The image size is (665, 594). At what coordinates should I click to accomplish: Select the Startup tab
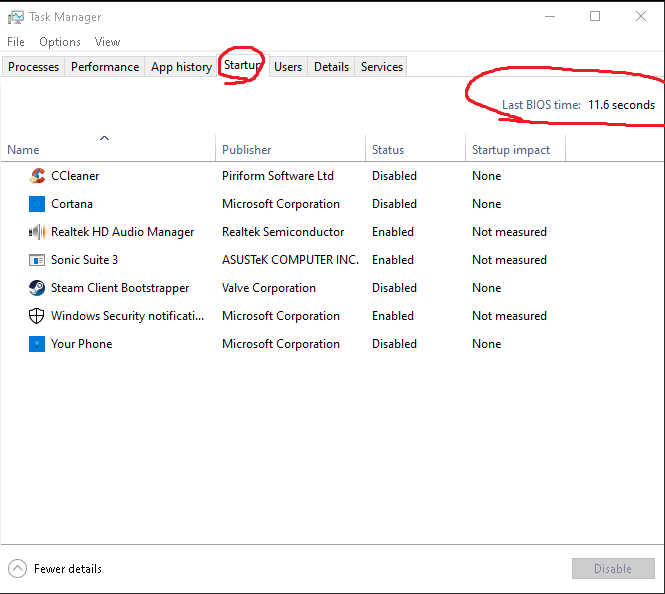(242, 65)
